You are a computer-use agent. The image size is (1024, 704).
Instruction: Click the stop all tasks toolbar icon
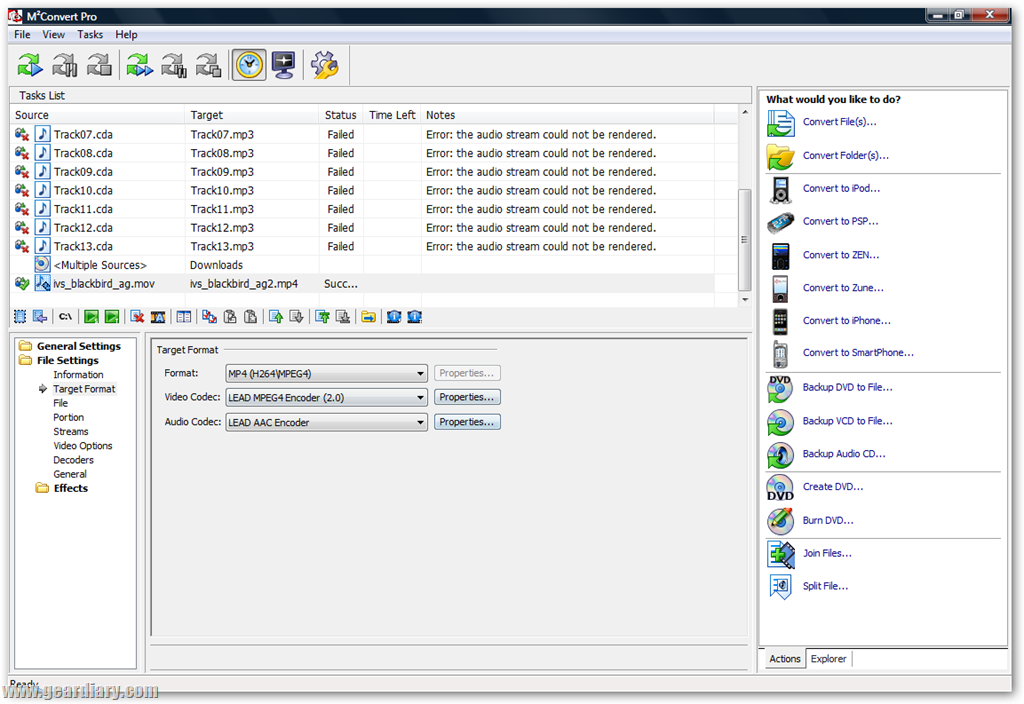(209, 65)
